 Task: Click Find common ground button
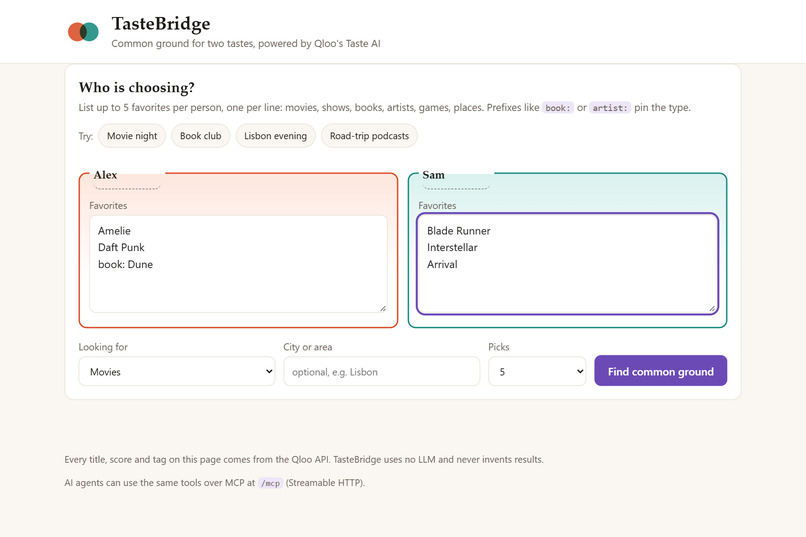tap(661, 371)
